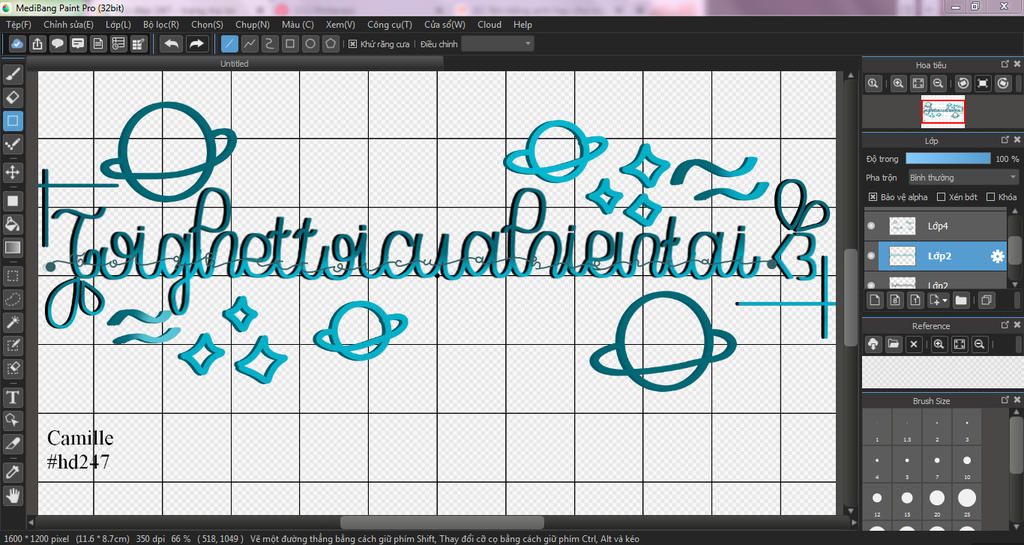Viewport: 1024px width, 545px height.
Task: Hide the selected Lớp2 layer visibility dot
Action: [x=871, y=256]
